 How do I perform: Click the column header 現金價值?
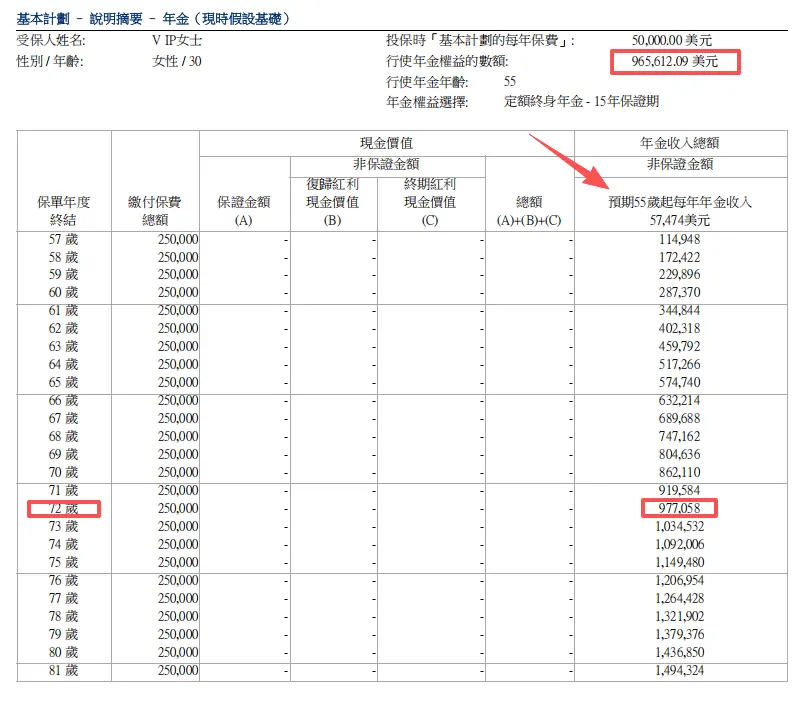386,143
